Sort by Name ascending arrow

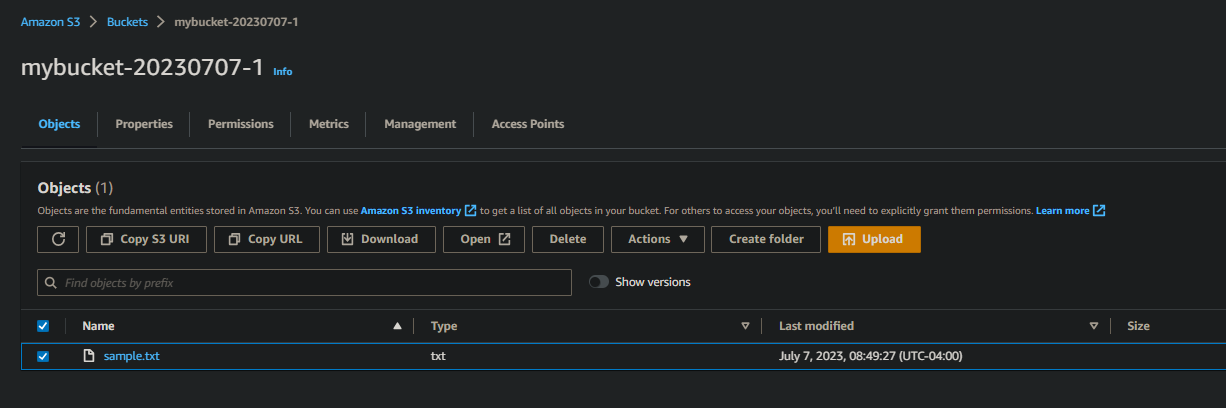tap(397, 326)
